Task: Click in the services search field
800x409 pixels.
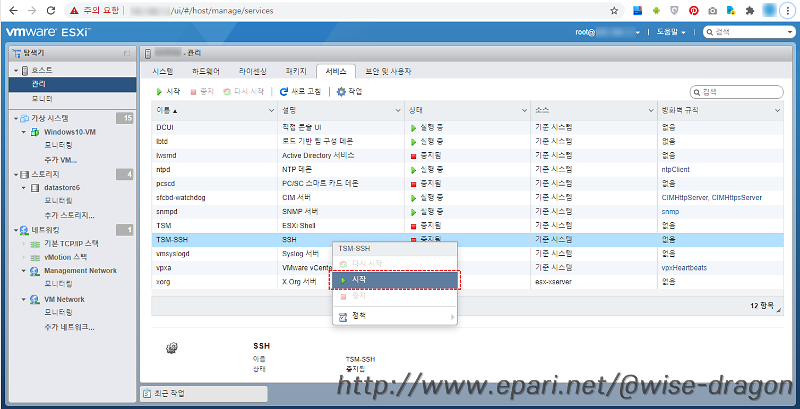Action: (x=736, y=92)
